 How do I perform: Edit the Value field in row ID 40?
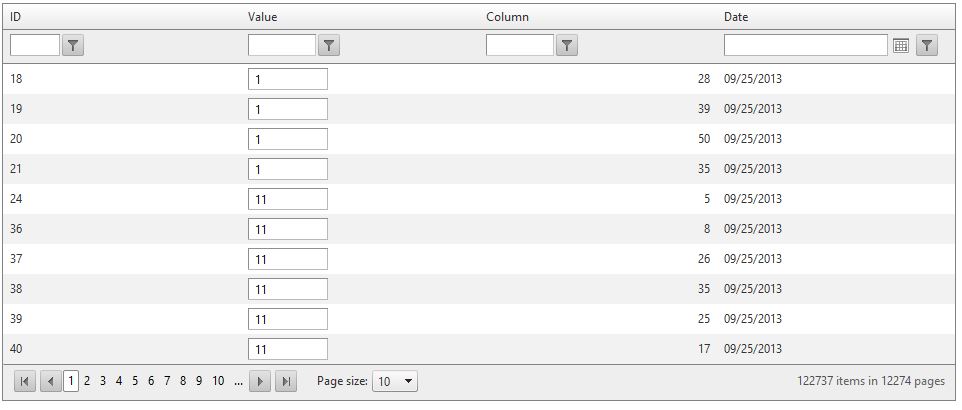(288, 349)
